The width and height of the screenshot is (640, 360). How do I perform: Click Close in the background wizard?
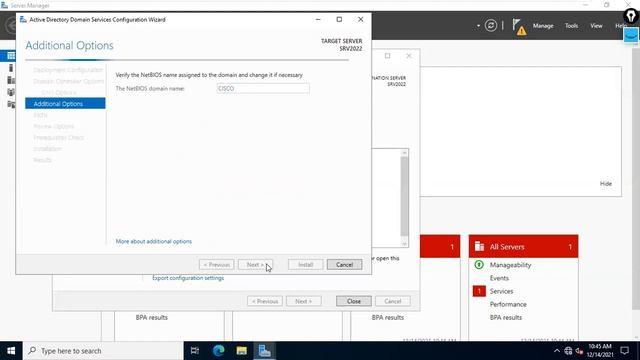click(354, 301)
